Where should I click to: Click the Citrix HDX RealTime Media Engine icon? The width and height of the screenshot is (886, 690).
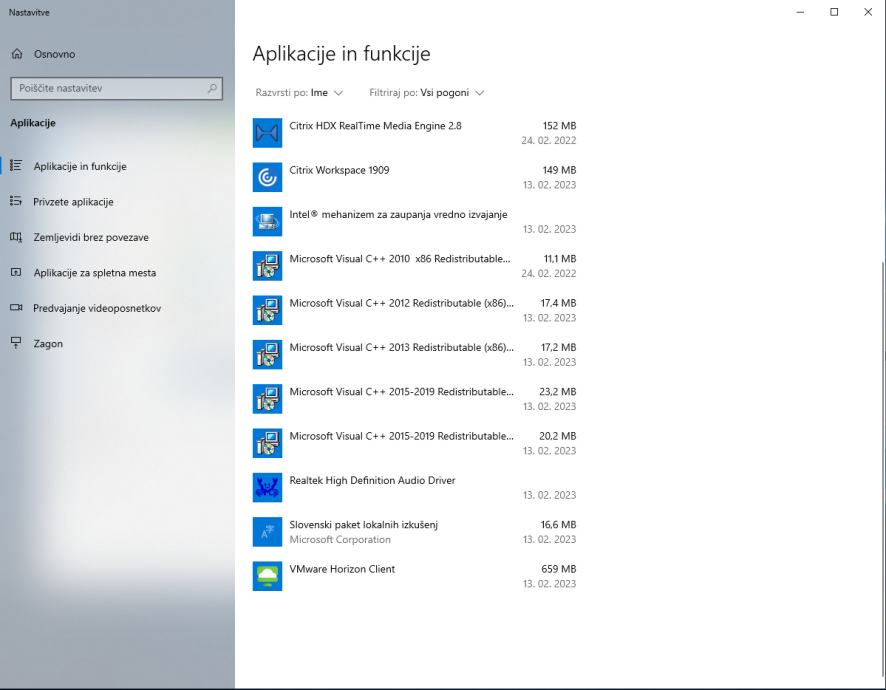tap(267, 133)
